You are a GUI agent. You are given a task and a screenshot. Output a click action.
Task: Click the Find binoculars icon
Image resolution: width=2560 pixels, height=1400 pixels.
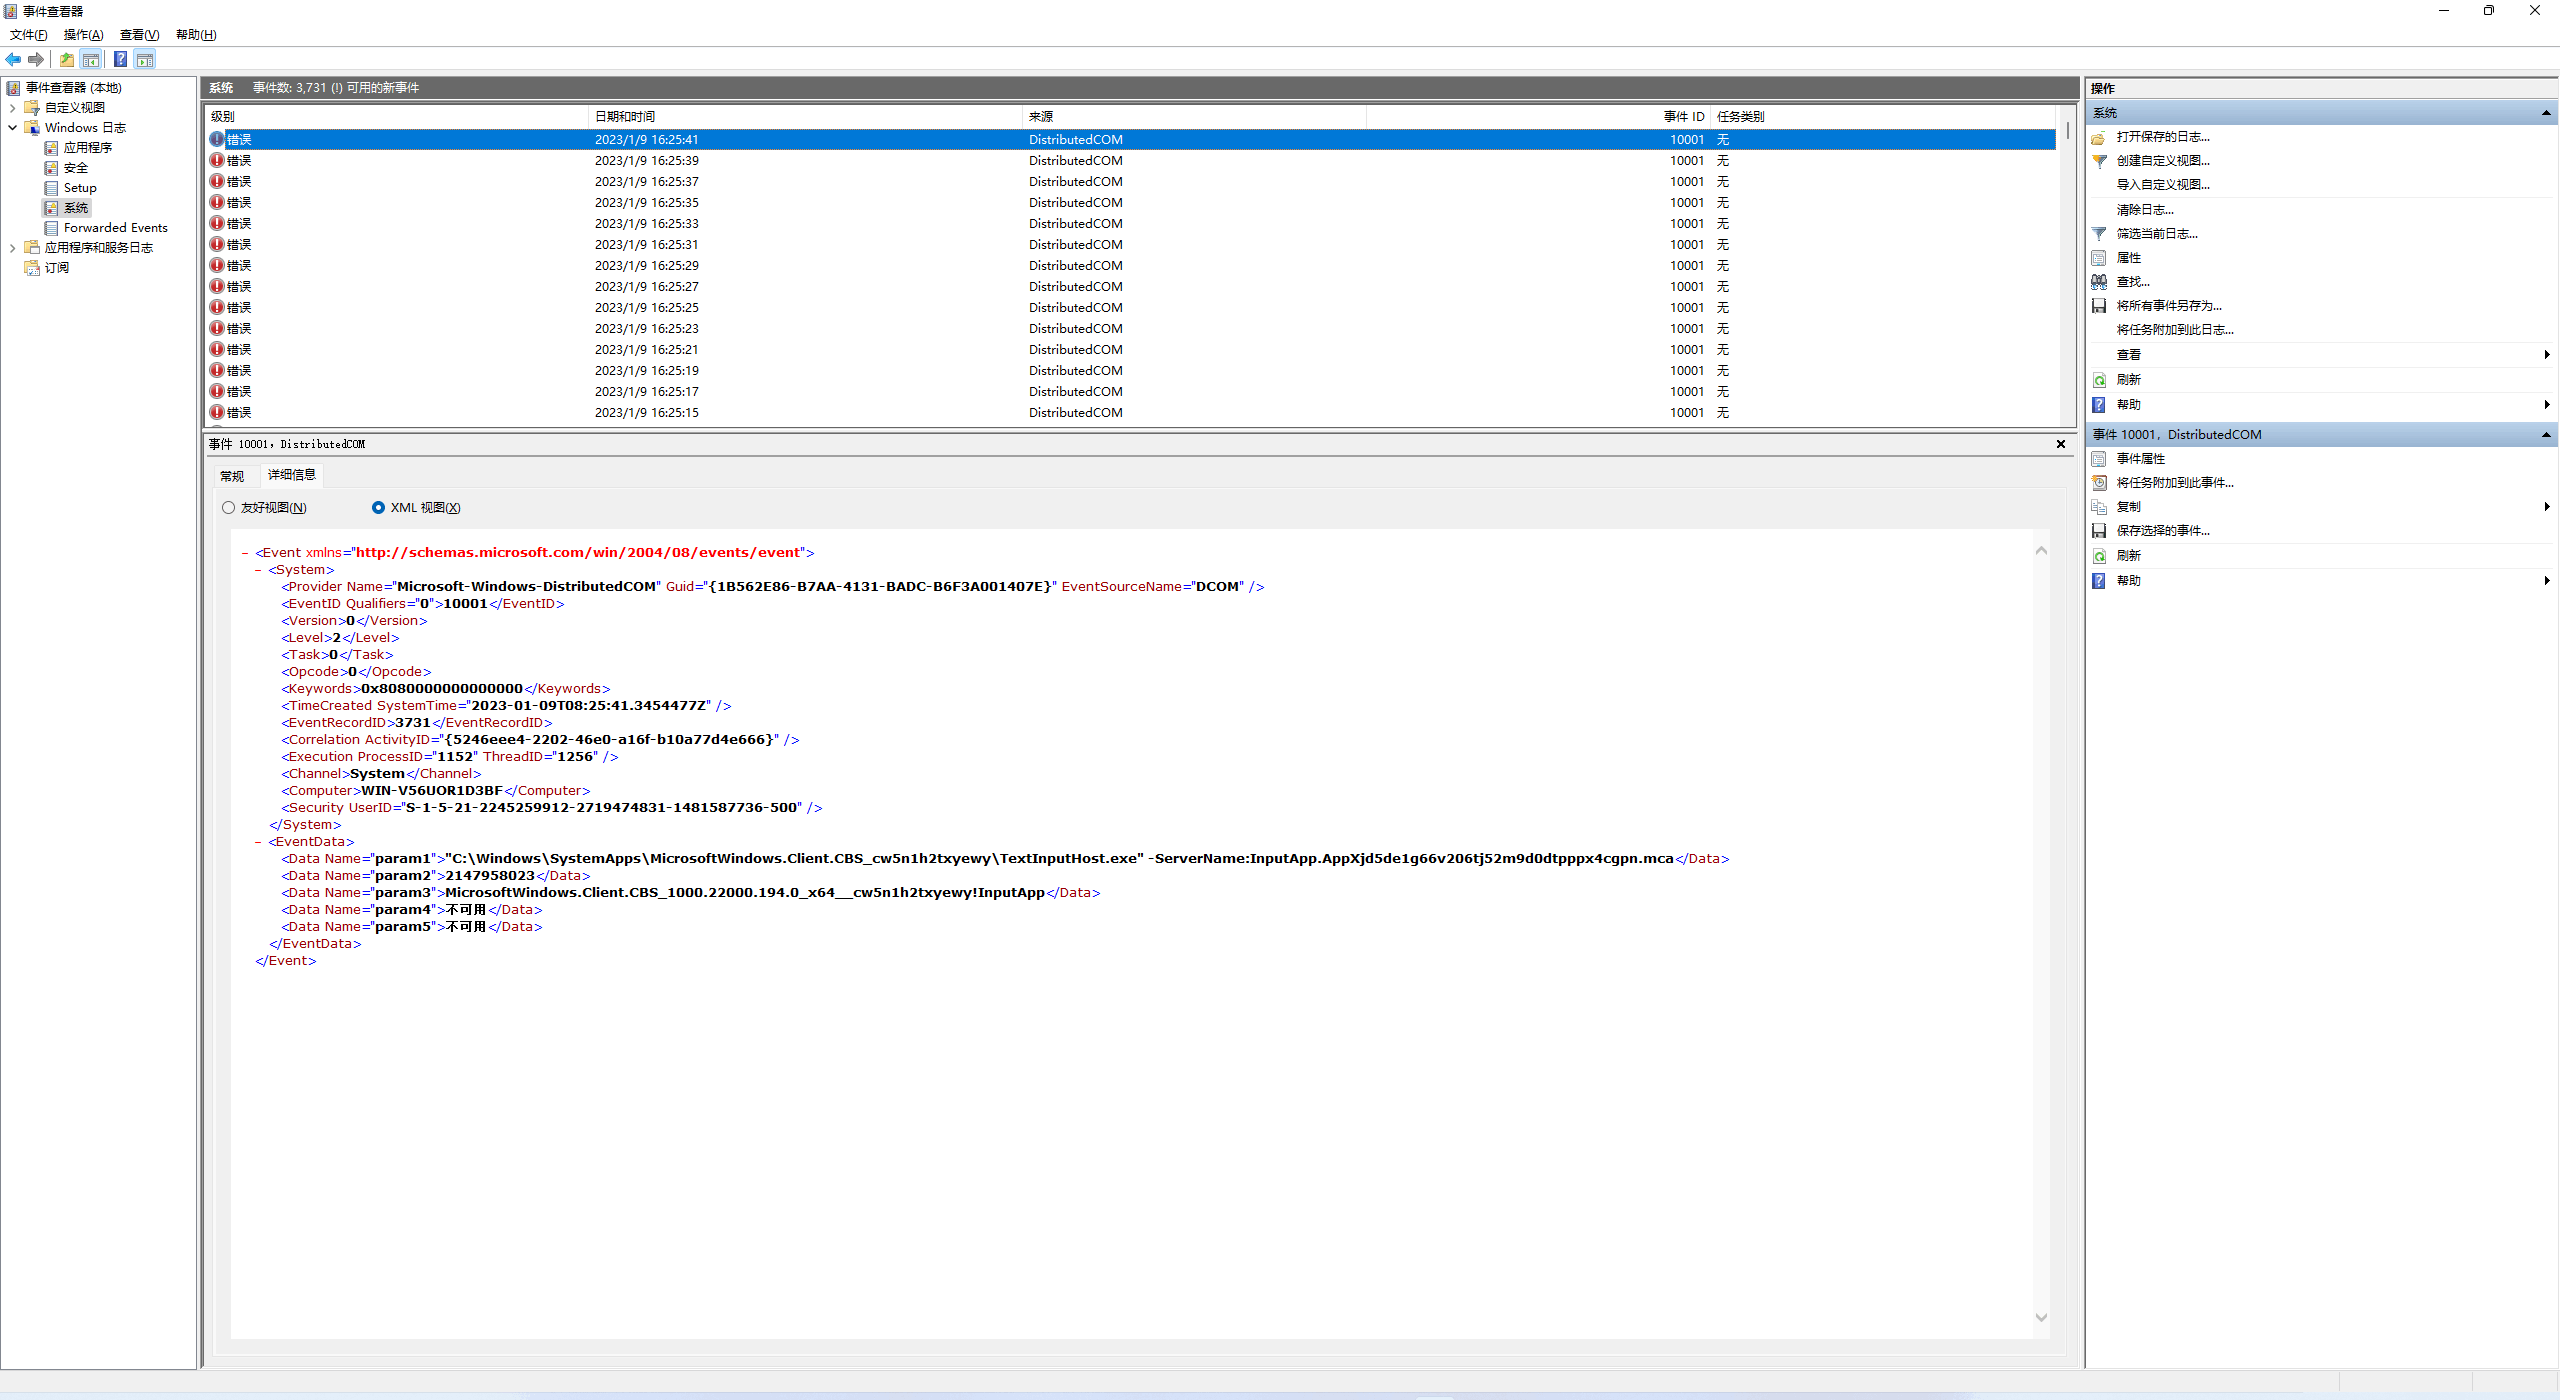coord(2099,282)
